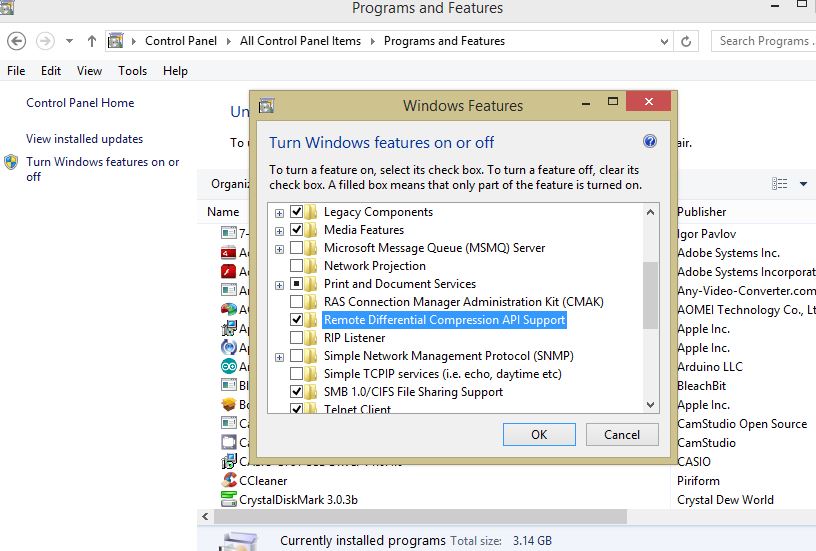Select CrystalDiskMark 3.0.3b entry
816x551 pixels.
pos(298,500)
